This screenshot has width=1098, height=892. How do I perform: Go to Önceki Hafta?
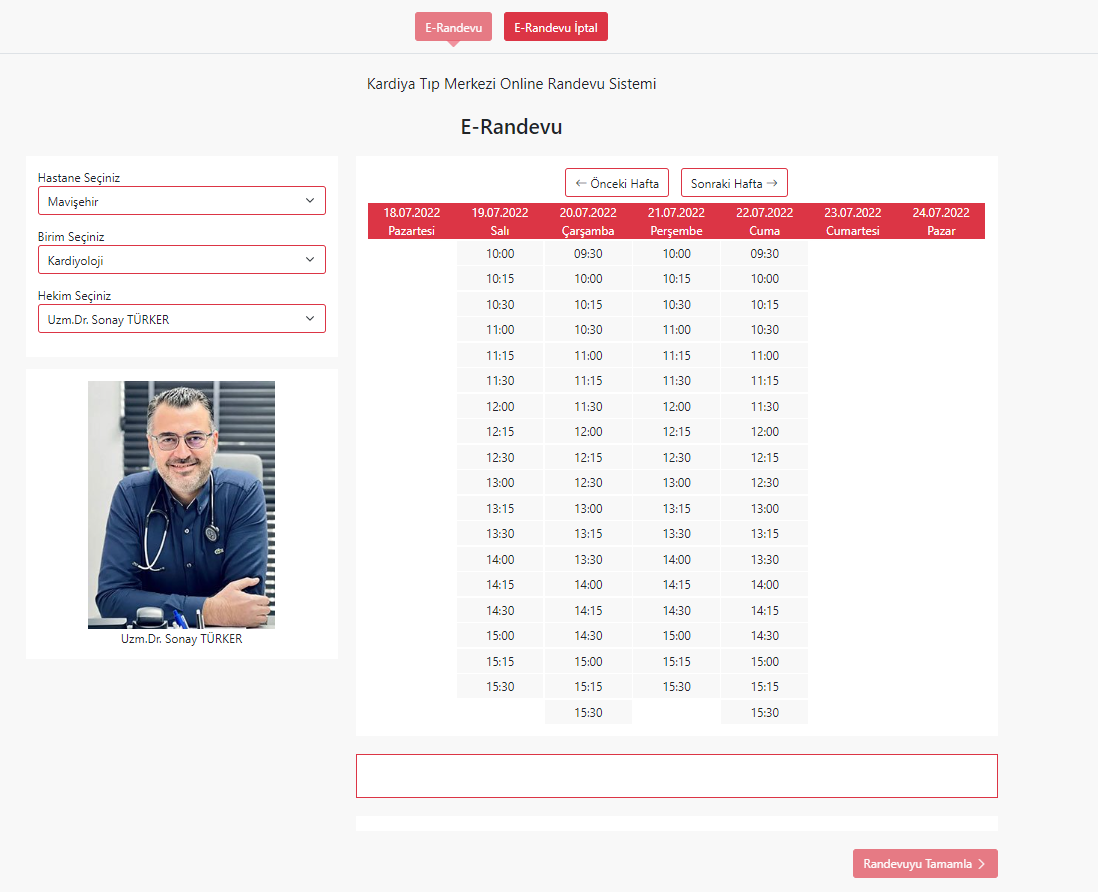(x=616, y=183)
